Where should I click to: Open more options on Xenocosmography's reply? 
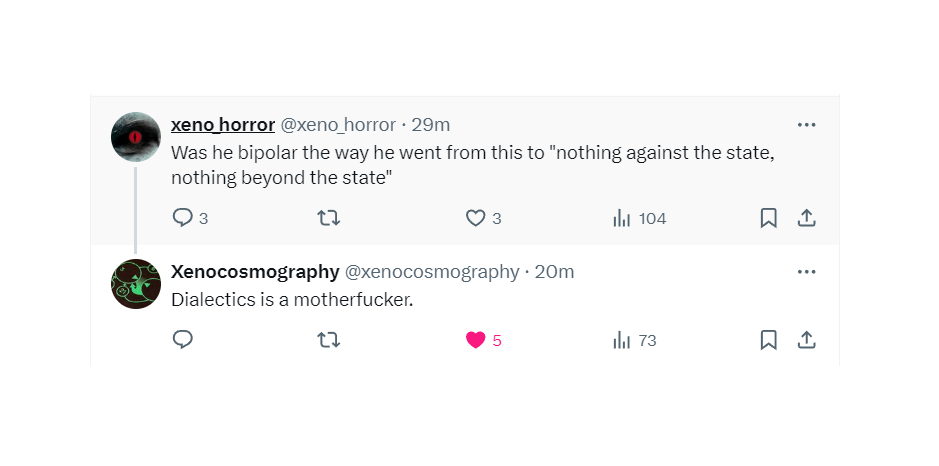[806, 272]
